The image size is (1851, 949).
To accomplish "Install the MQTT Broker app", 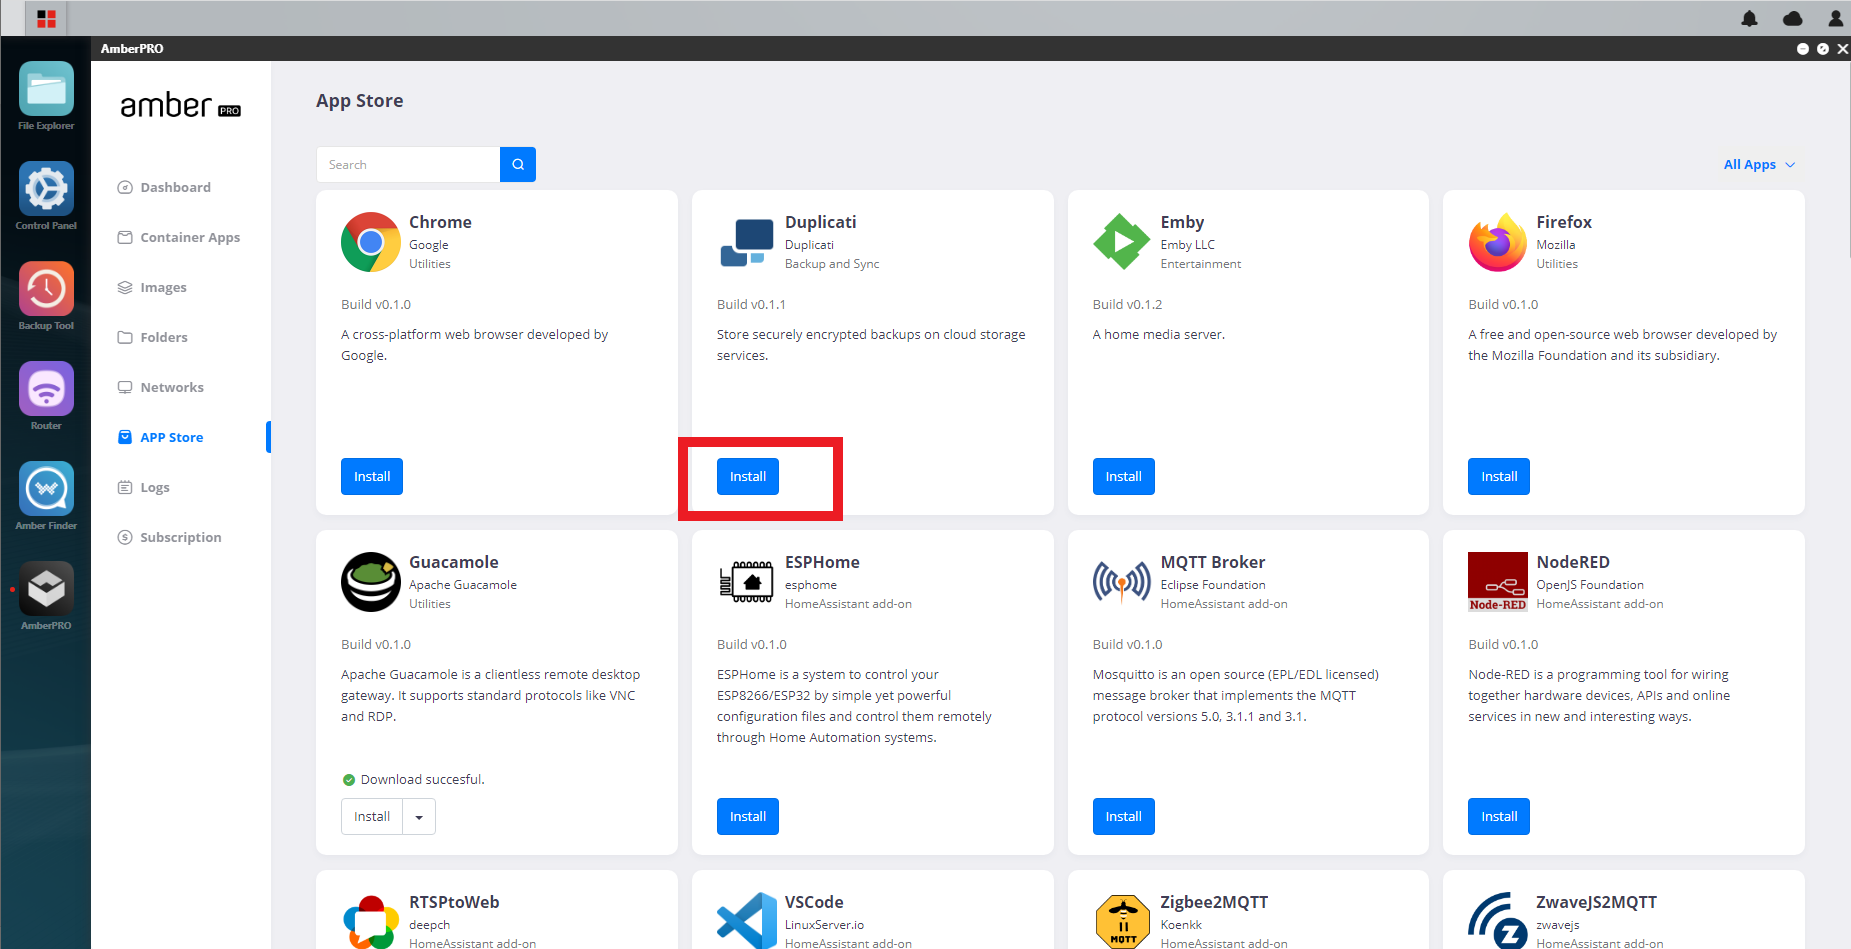I will (x=1124, y=817).
